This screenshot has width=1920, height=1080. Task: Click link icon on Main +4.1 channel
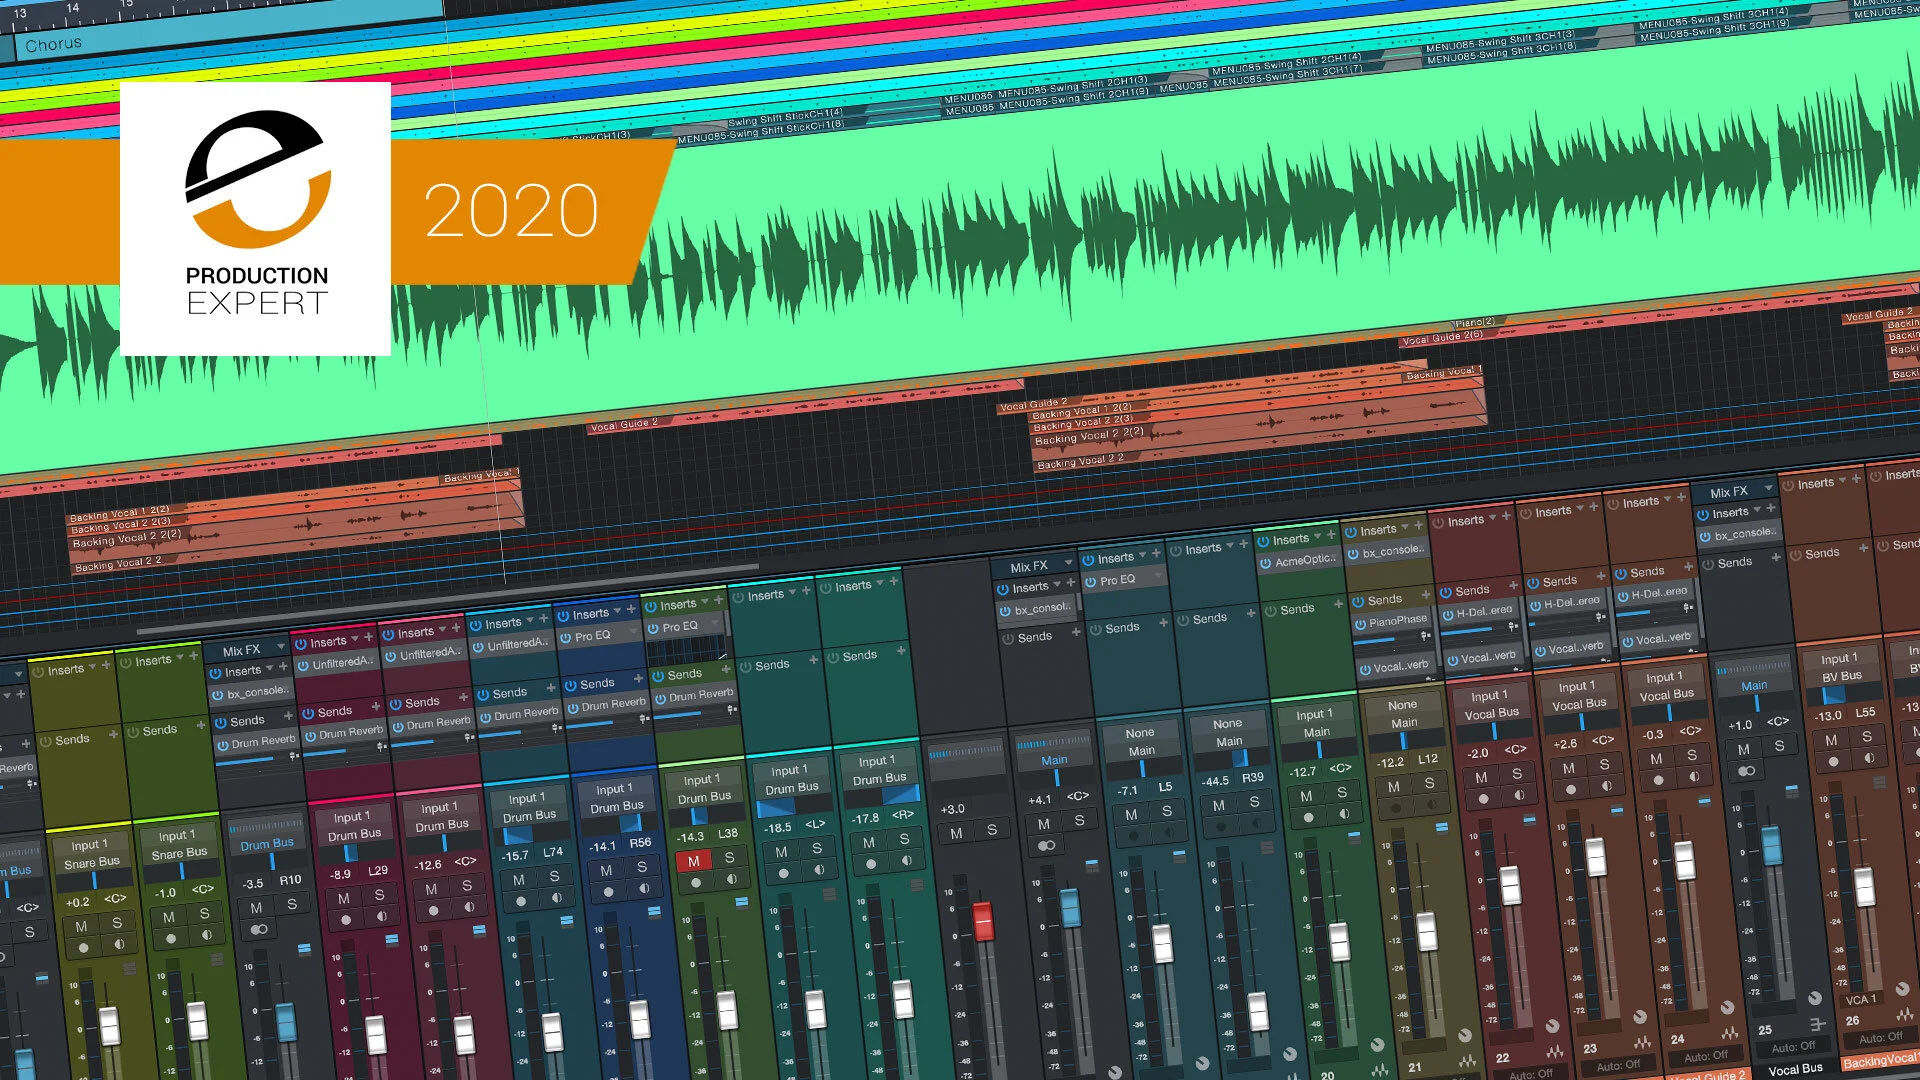tap(1046, 845)
